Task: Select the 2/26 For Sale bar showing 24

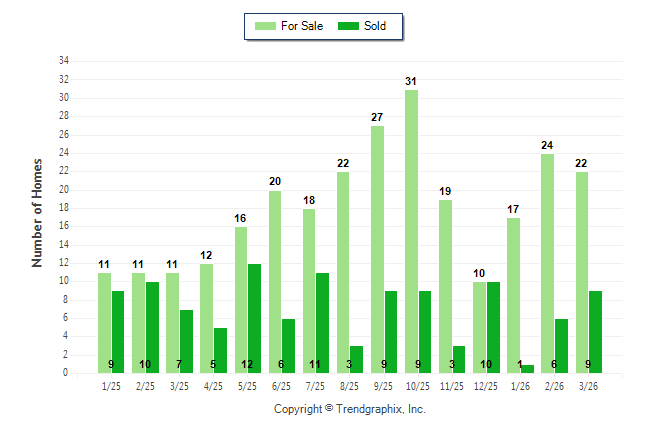Action: (x=547, y=260)
